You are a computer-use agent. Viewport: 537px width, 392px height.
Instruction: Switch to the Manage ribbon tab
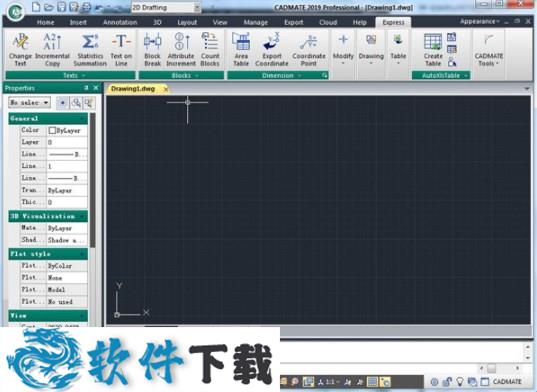tap(255, 22)
